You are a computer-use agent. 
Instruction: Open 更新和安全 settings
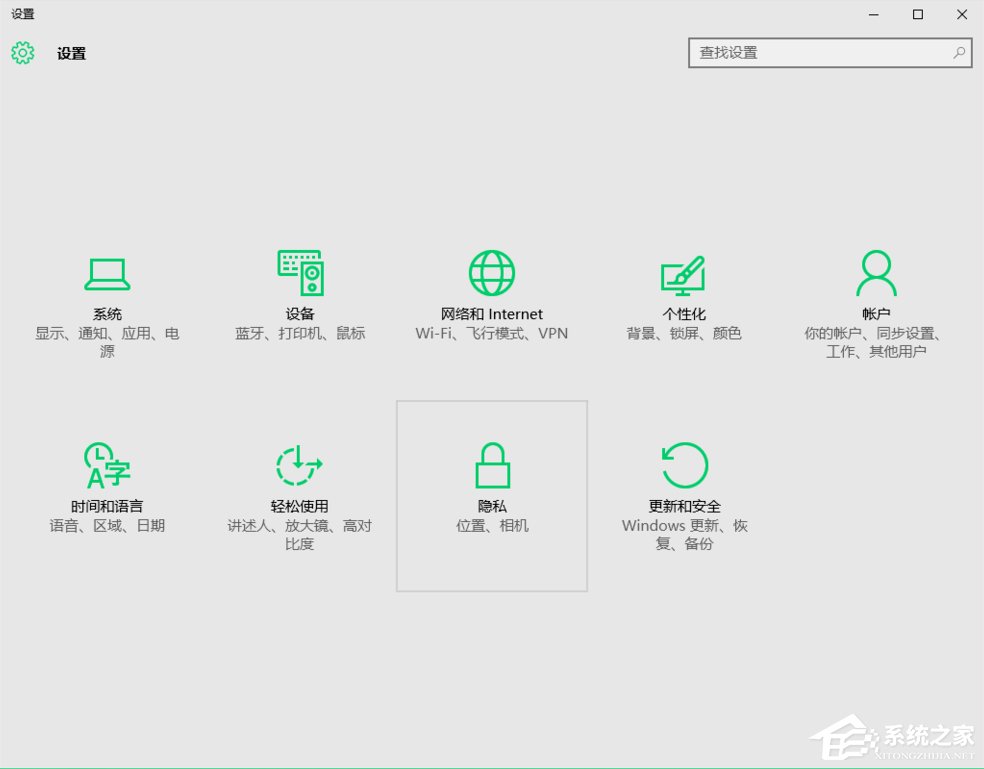pos(683,490)
